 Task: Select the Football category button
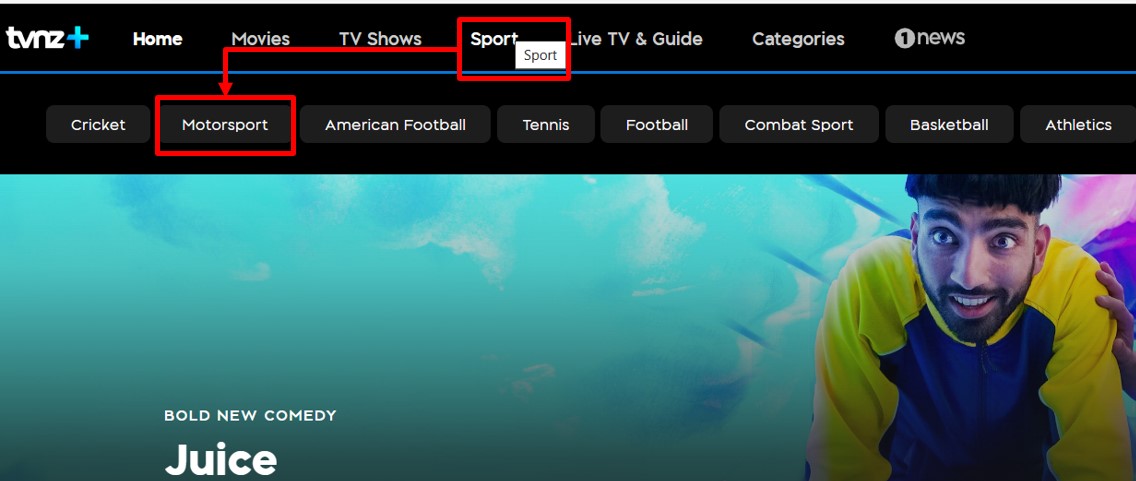656,125
